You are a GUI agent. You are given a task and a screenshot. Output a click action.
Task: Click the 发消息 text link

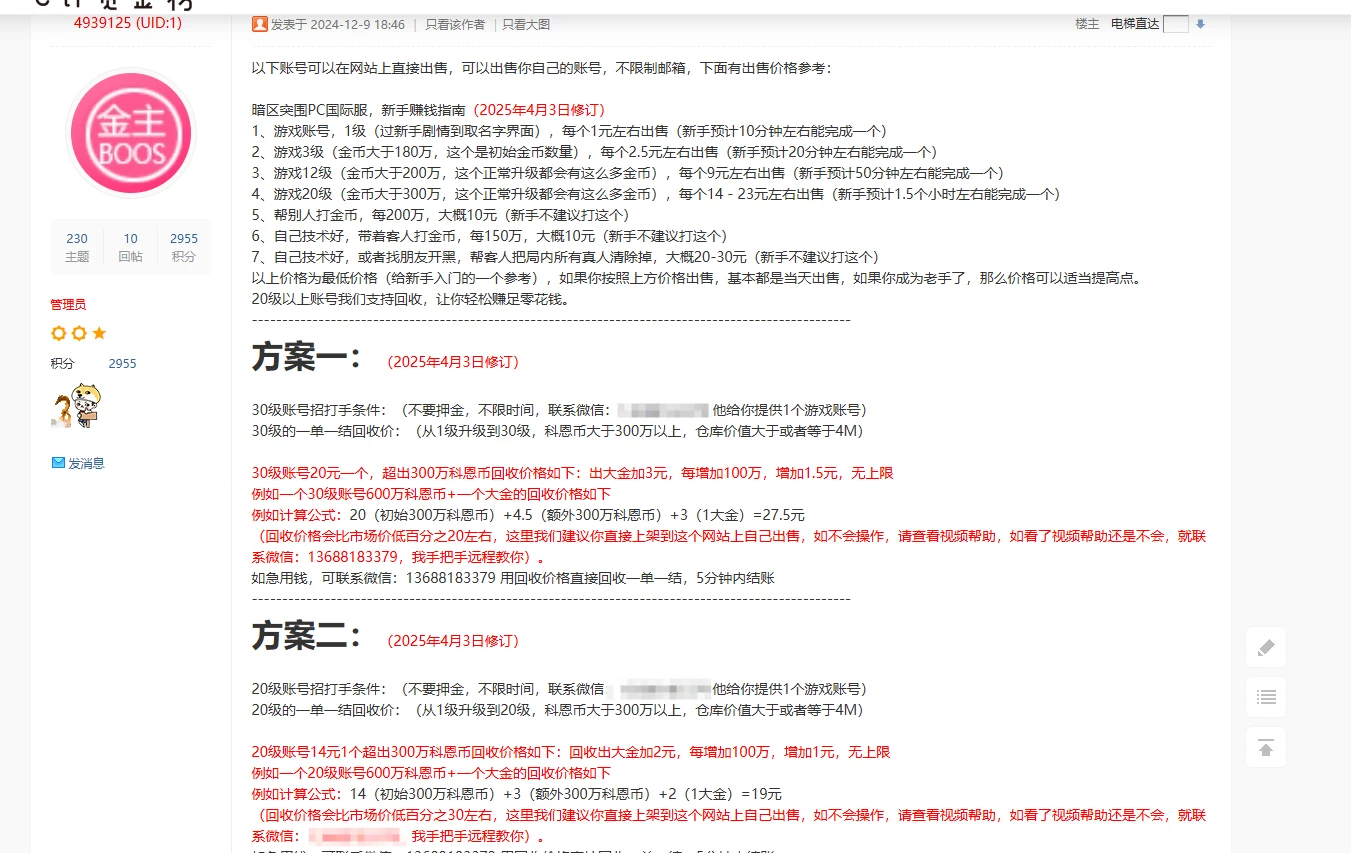pos(86,463)
